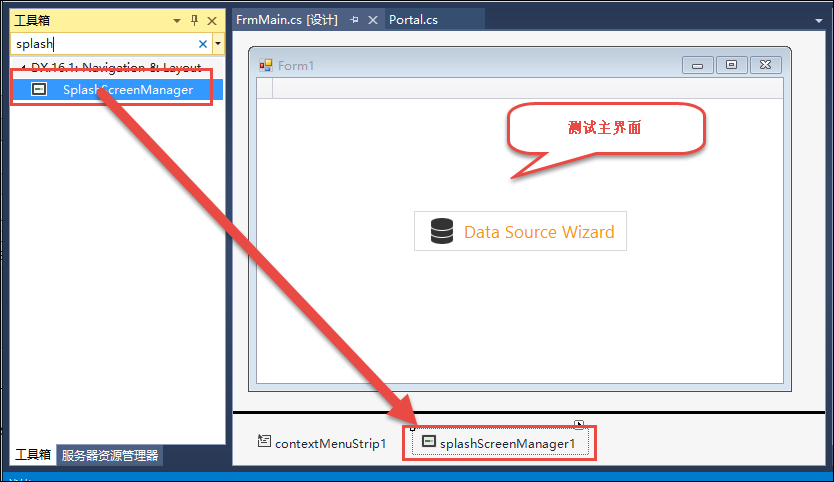Click the Data Source Wizard button

pos(520,231)
